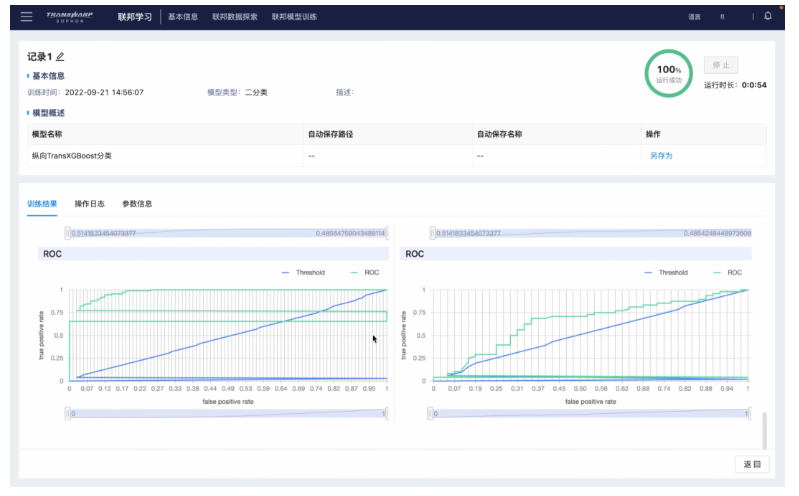This screenshot has height=496, width=799.
Task: Open 联邦数据探索 in top navigation
Action: point(235,17)
